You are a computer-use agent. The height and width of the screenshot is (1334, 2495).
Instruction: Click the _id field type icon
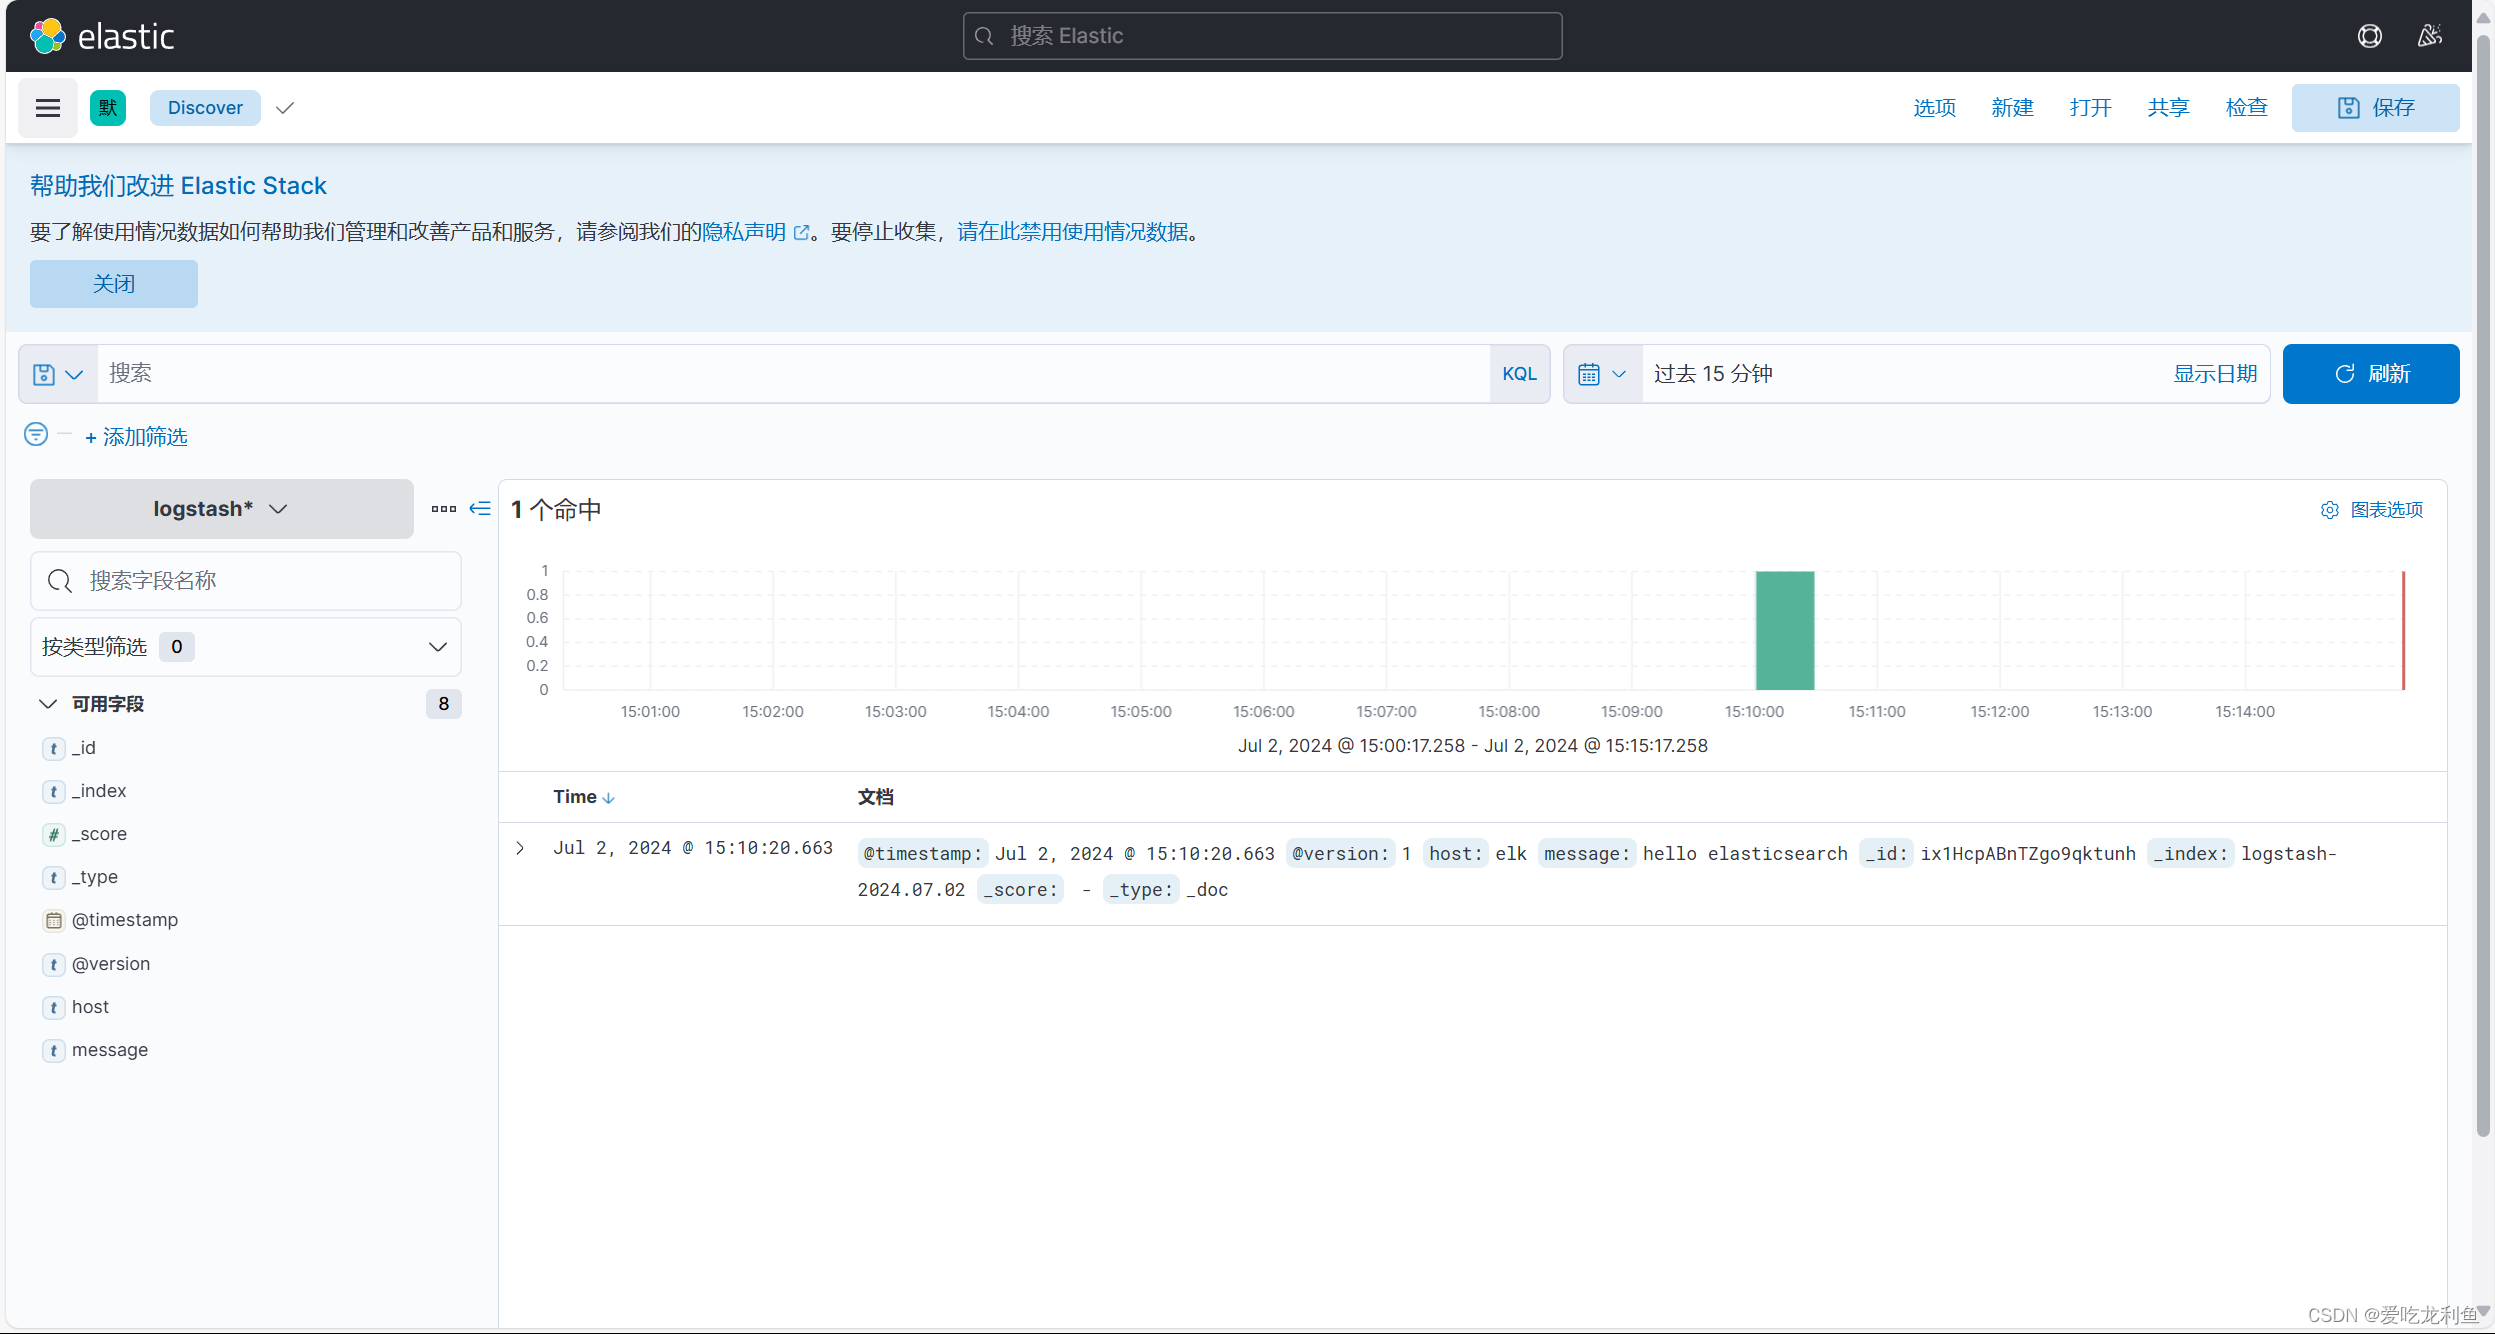[x=54, y=748]
